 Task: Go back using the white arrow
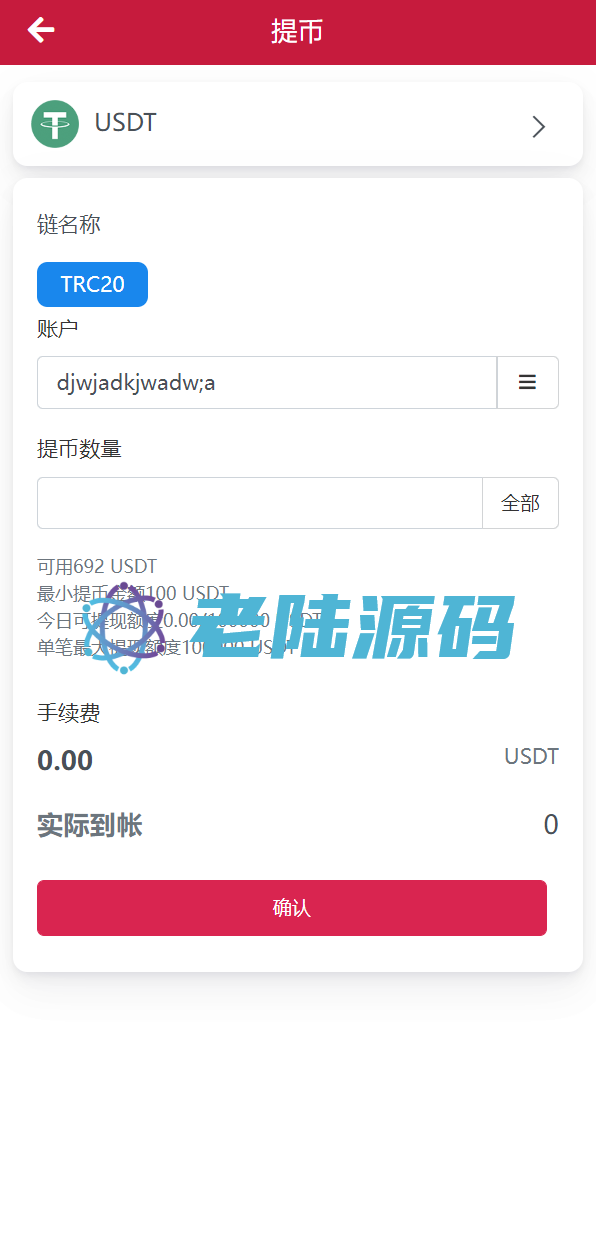click(x=41, y=31)
